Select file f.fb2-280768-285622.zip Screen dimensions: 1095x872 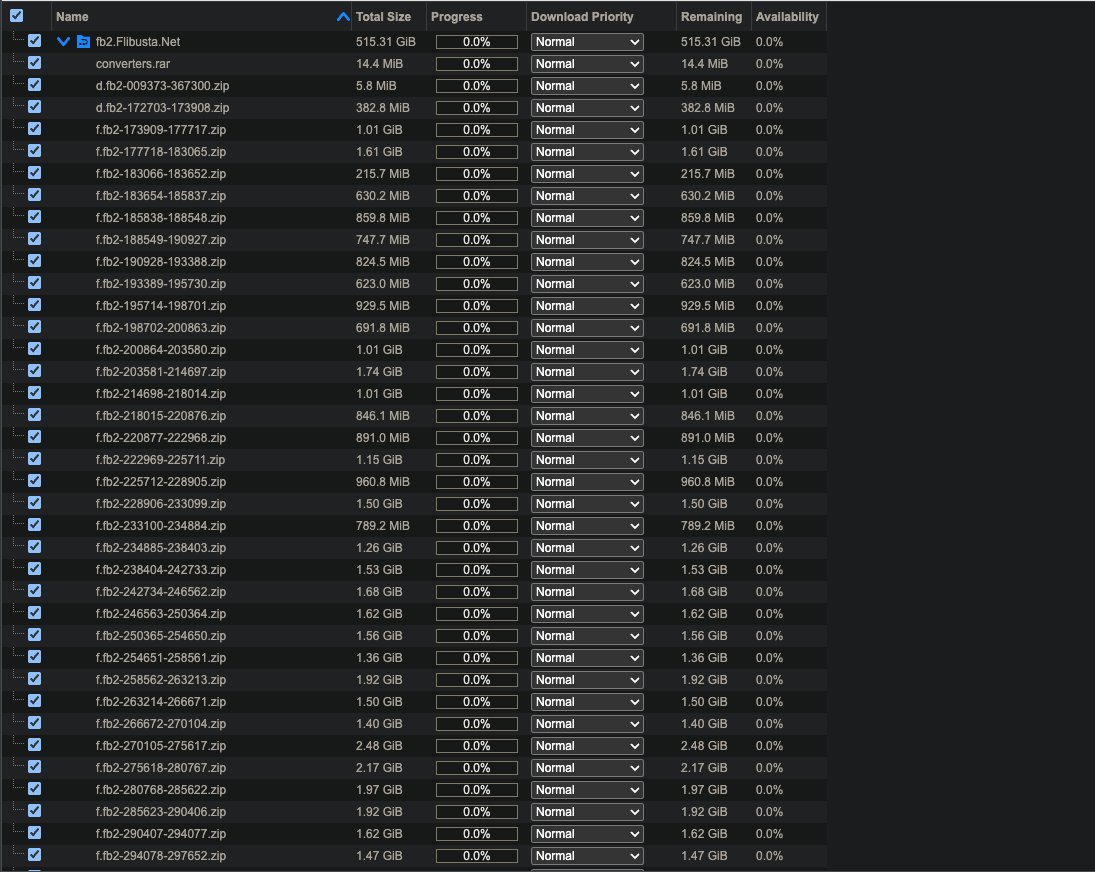161,790
